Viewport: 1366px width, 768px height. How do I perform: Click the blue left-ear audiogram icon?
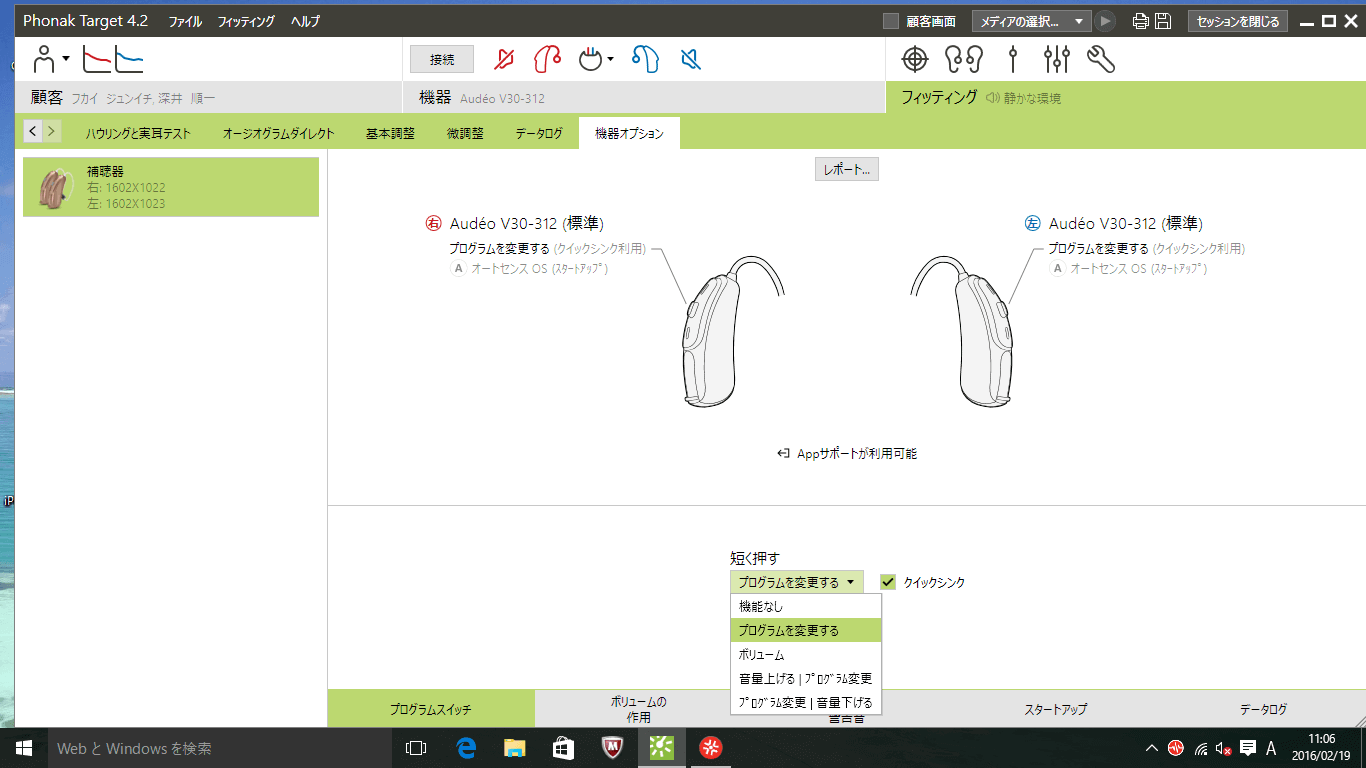coord(129,60)
